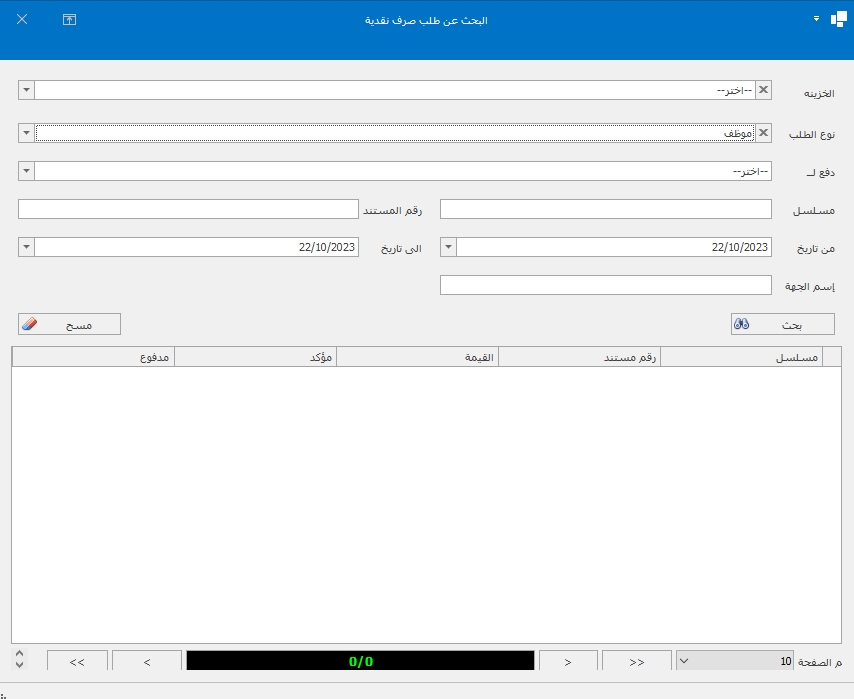Expand the الخزينه dropdown list

26,90
